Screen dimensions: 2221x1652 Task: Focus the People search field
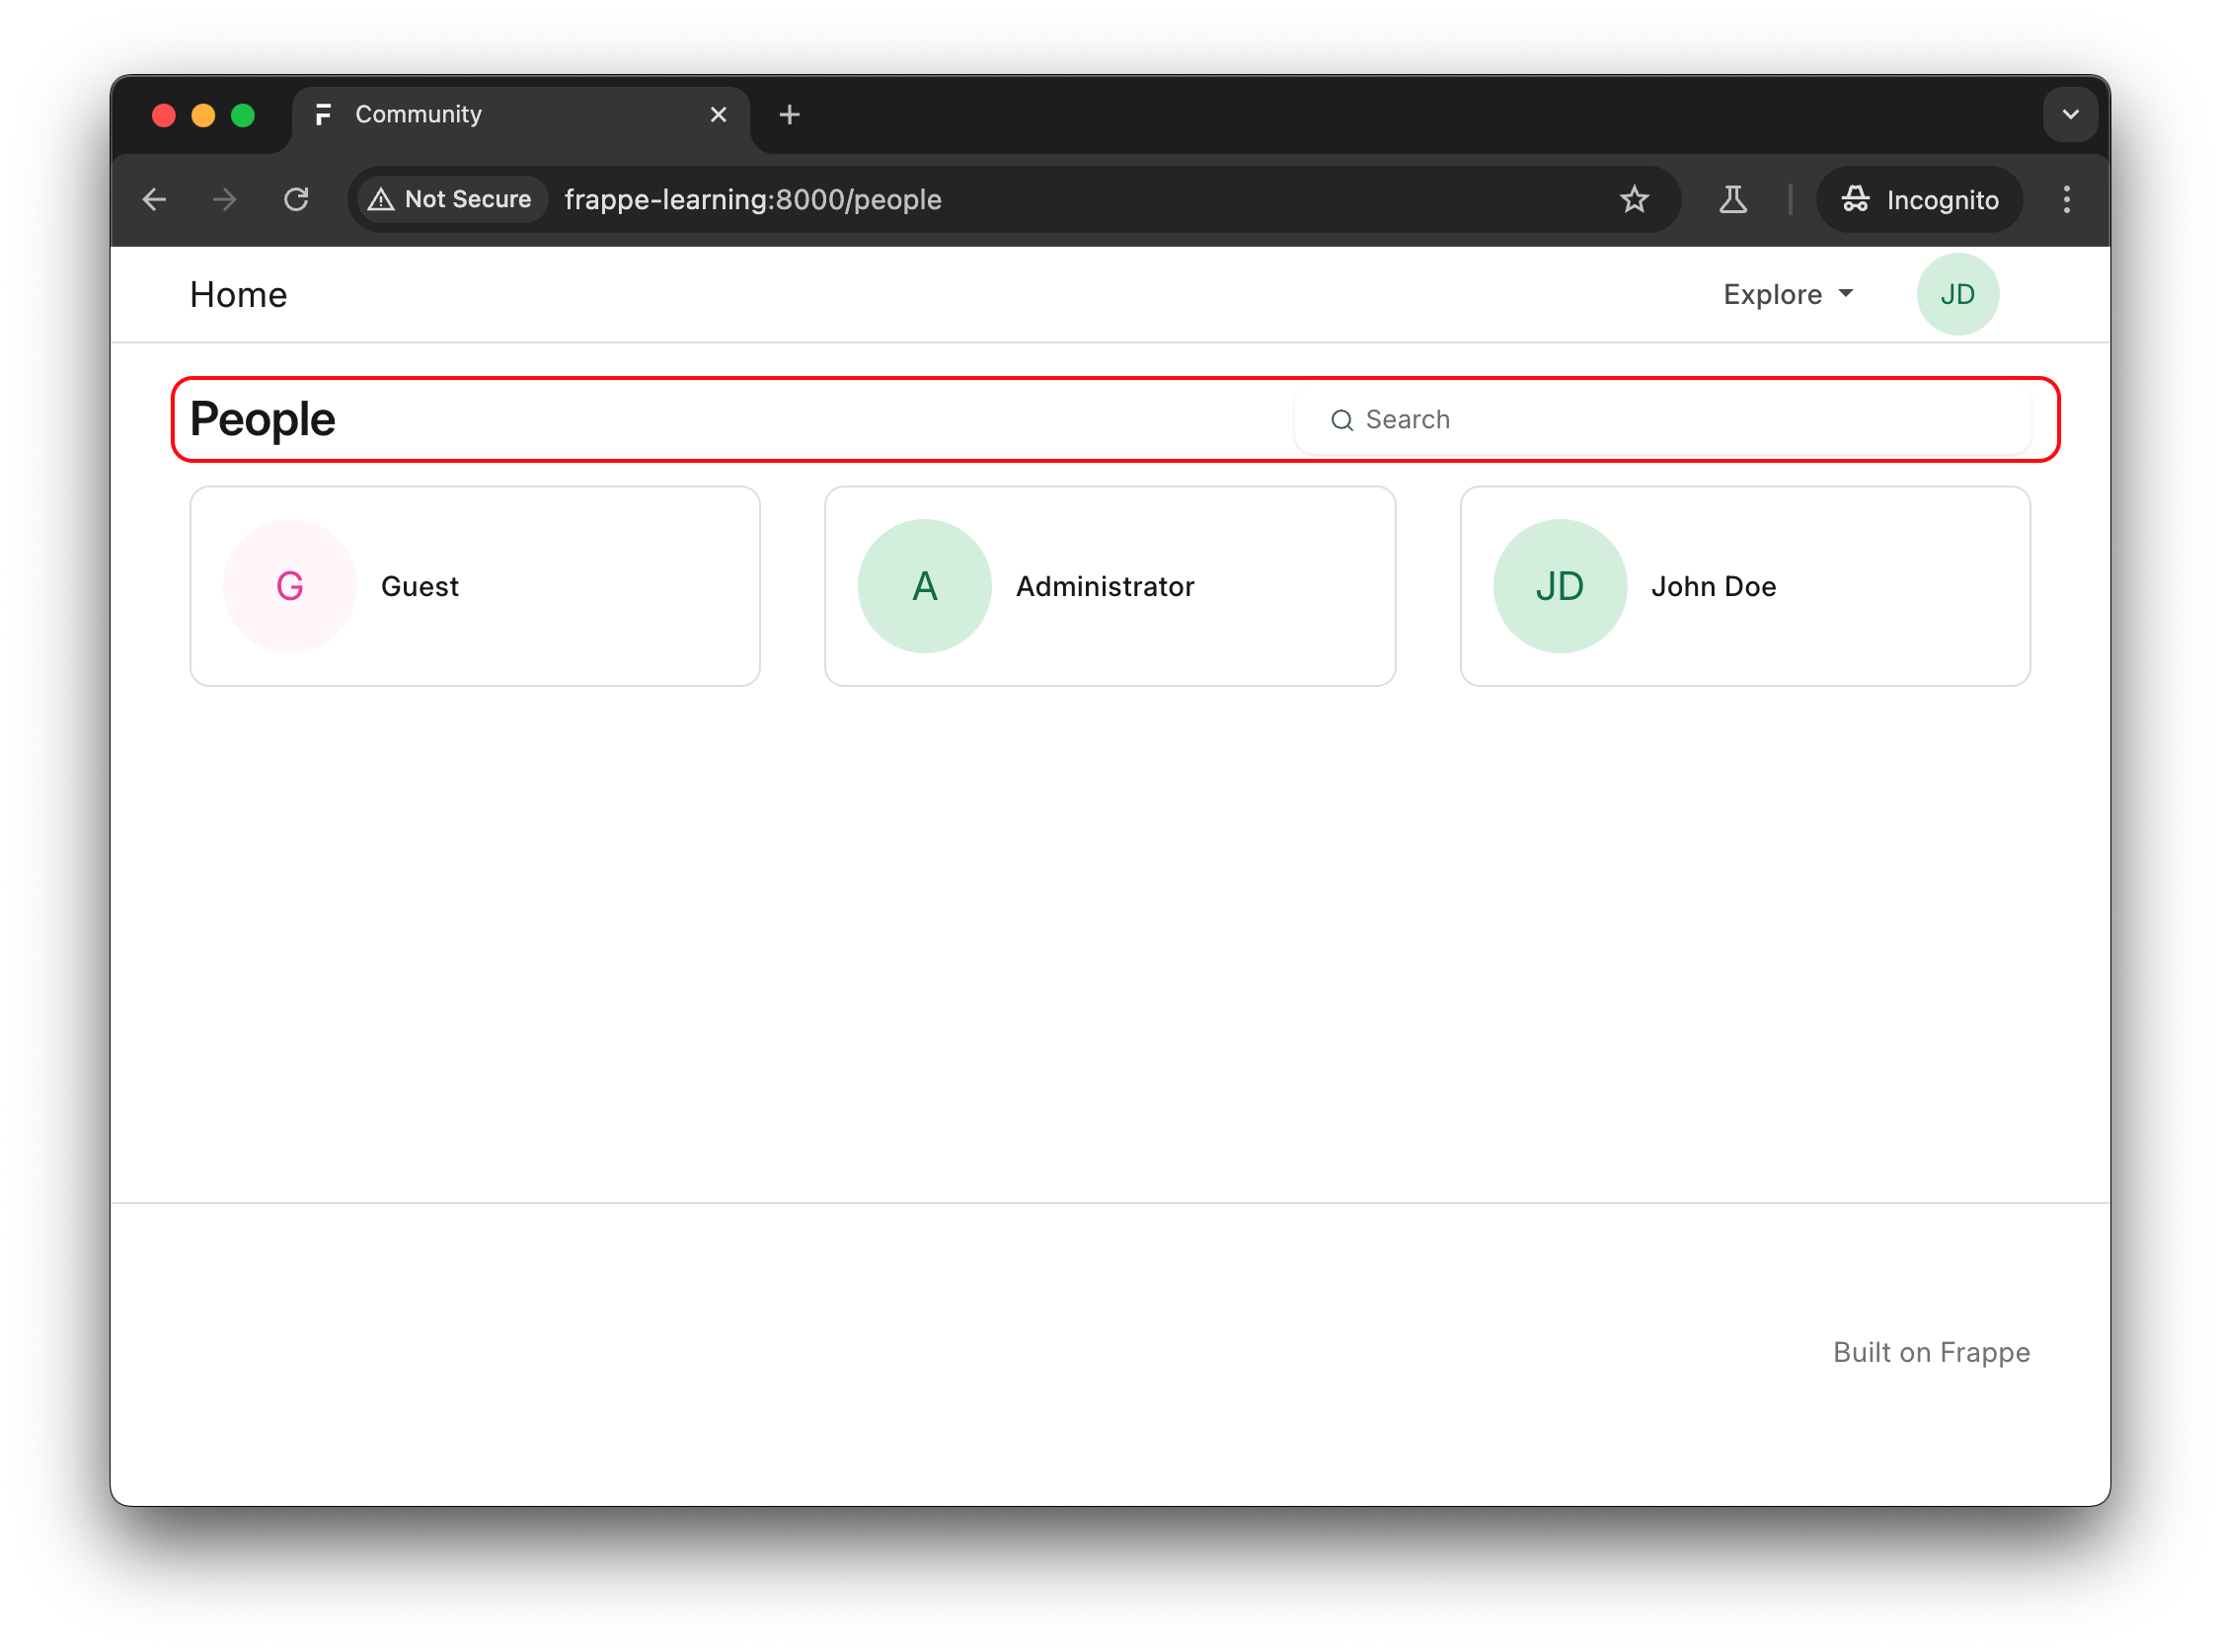pos(1680,420)
